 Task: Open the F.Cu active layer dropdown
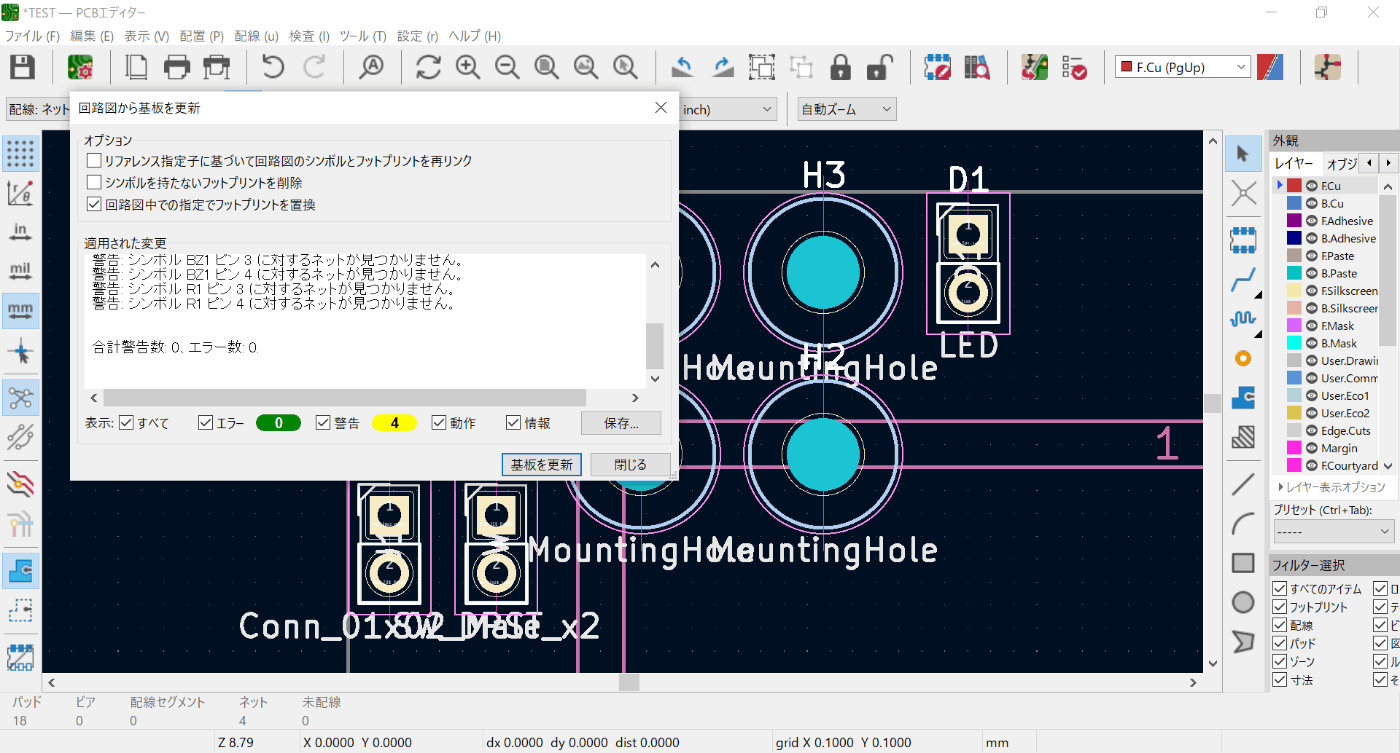[1183, 67]
